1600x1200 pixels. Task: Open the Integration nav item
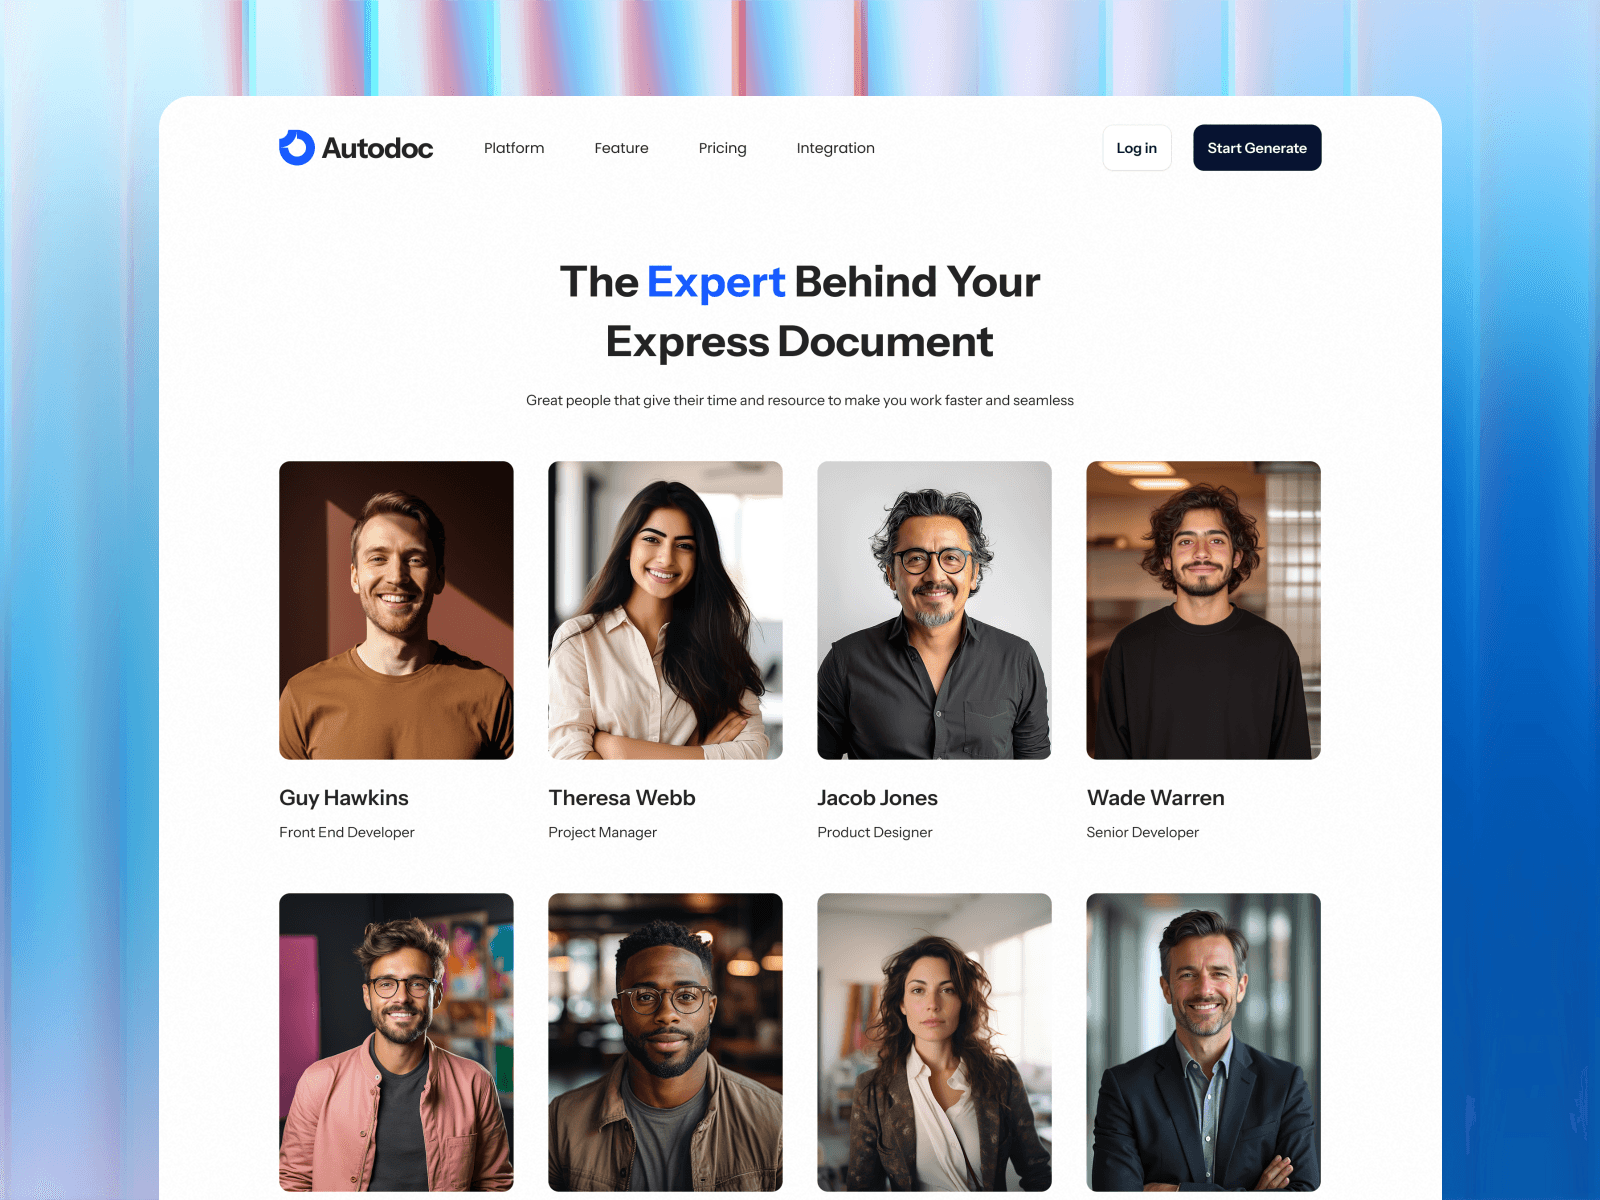pyautogui.click(x=835, y=148)
